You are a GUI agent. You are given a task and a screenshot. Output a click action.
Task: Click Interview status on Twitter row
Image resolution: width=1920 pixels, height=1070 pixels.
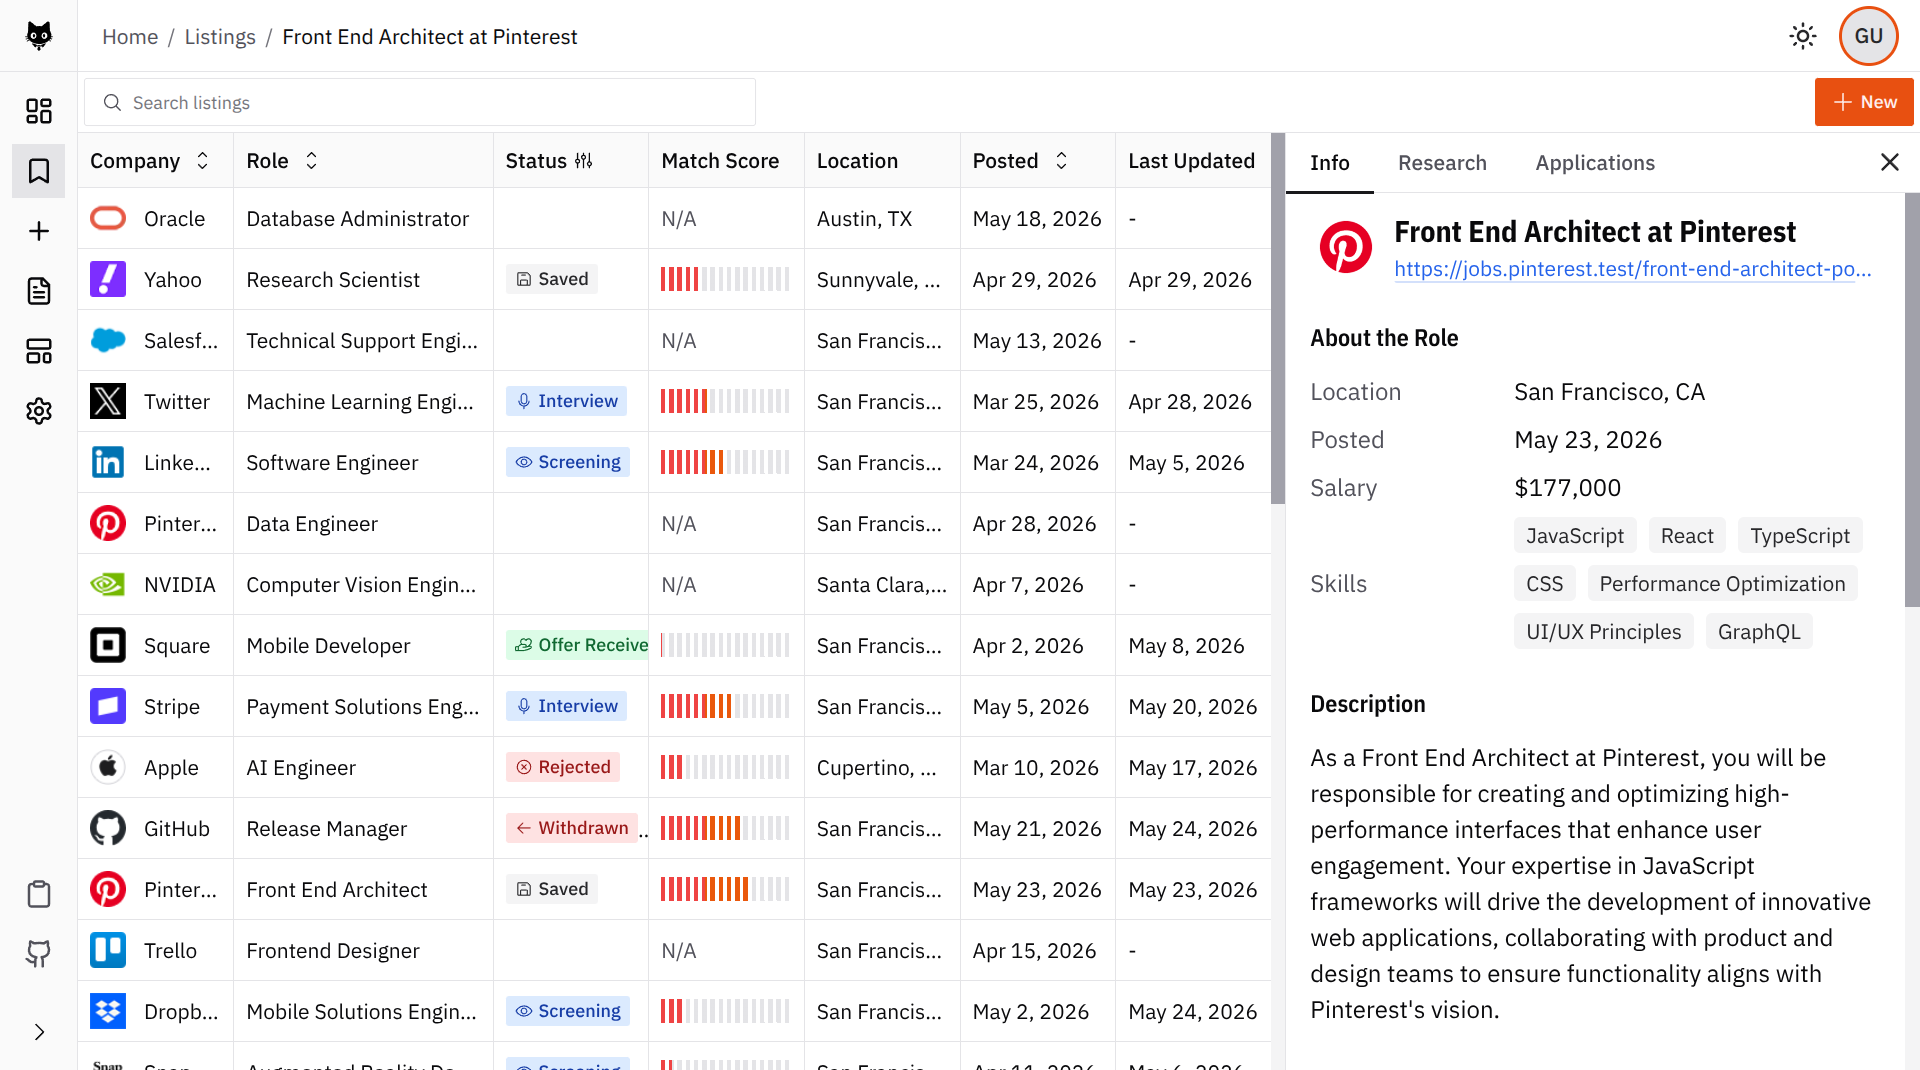566,401
